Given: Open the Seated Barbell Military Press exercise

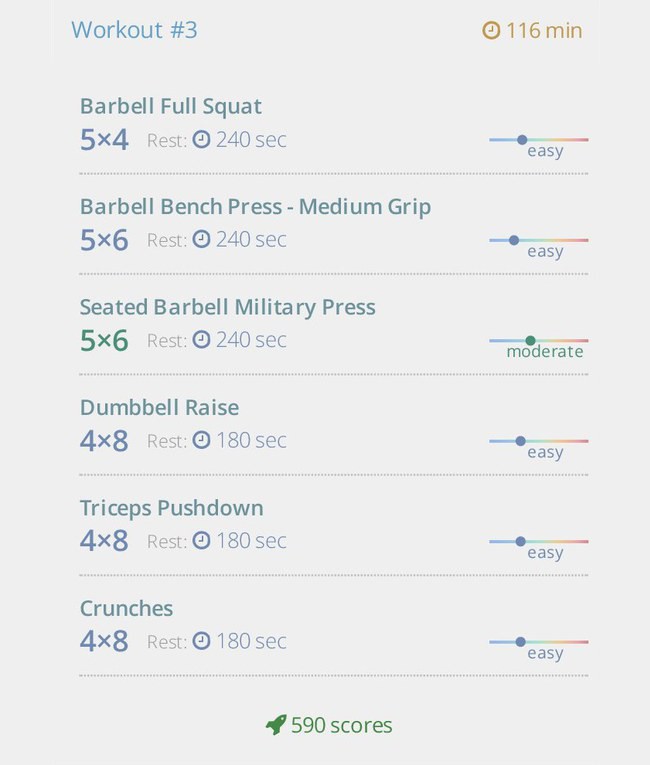Looking at the screenshot, I should click(x=227, y=307).
